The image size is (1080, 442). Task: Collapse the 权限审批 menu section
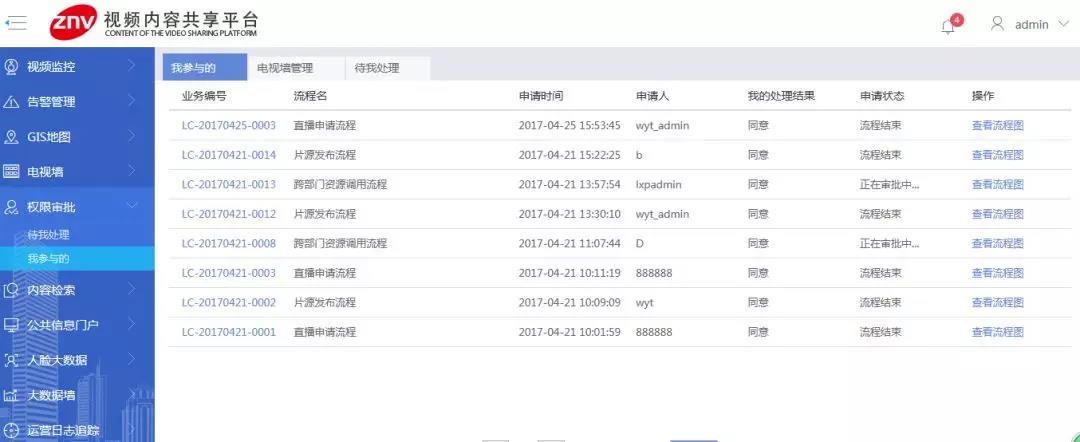(131, 207)
